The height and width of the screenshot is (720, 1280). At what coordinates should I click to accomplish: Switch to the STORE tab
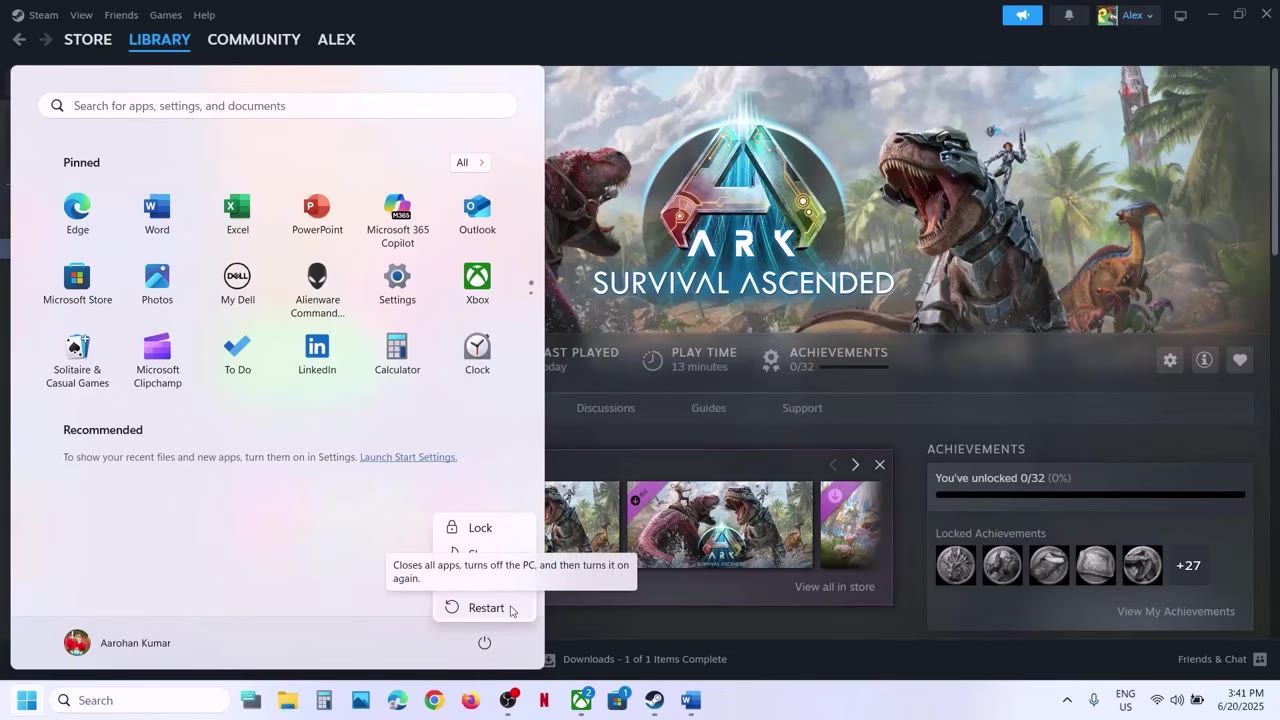pyautogui.click(x=88, y=39)
